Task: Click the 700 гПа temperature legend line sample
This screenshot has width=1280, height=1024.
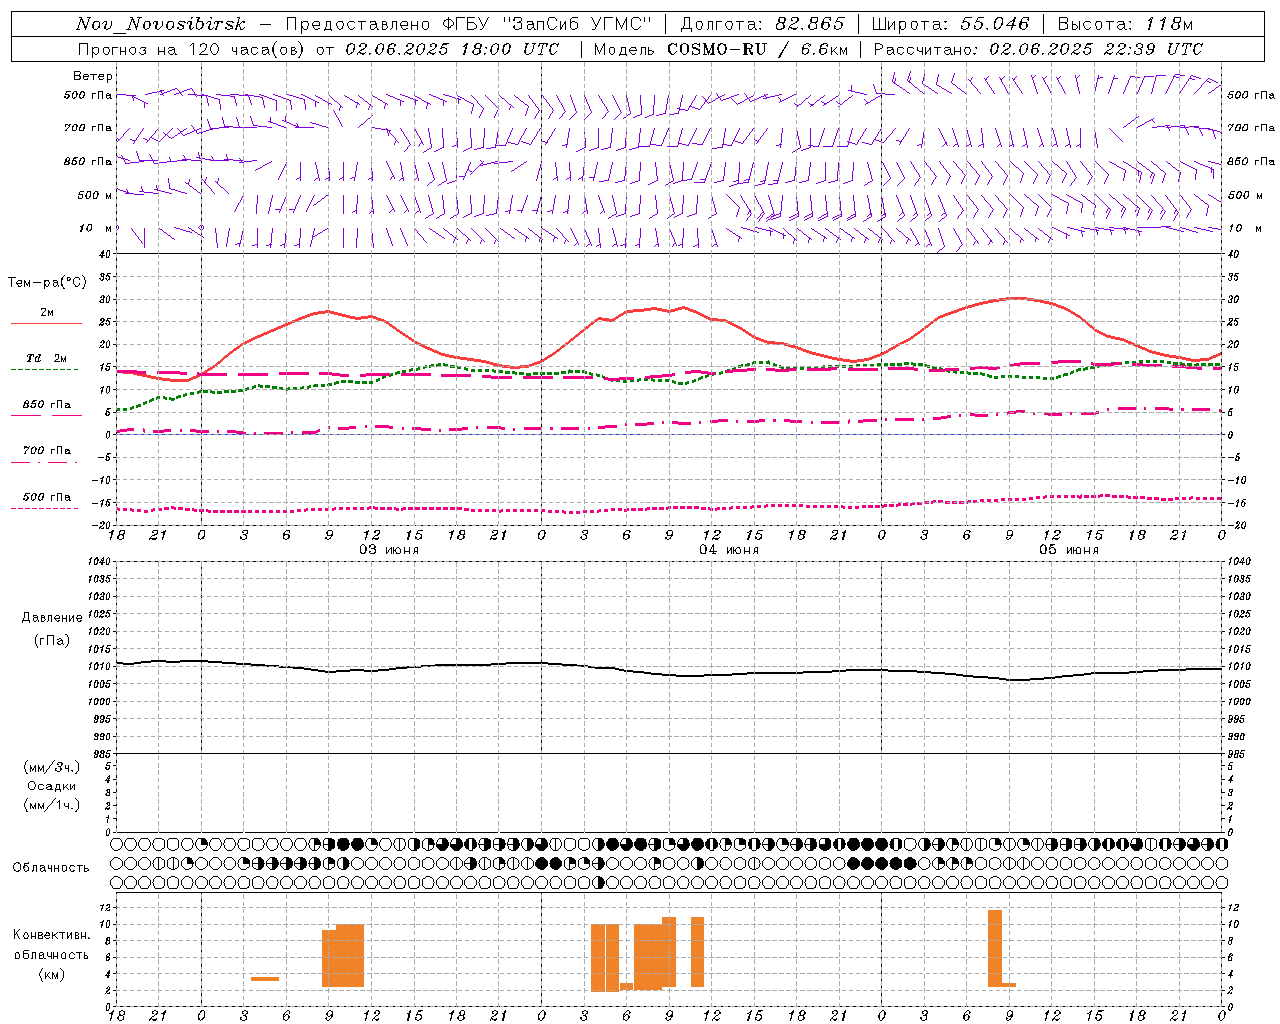Action: 46,462
